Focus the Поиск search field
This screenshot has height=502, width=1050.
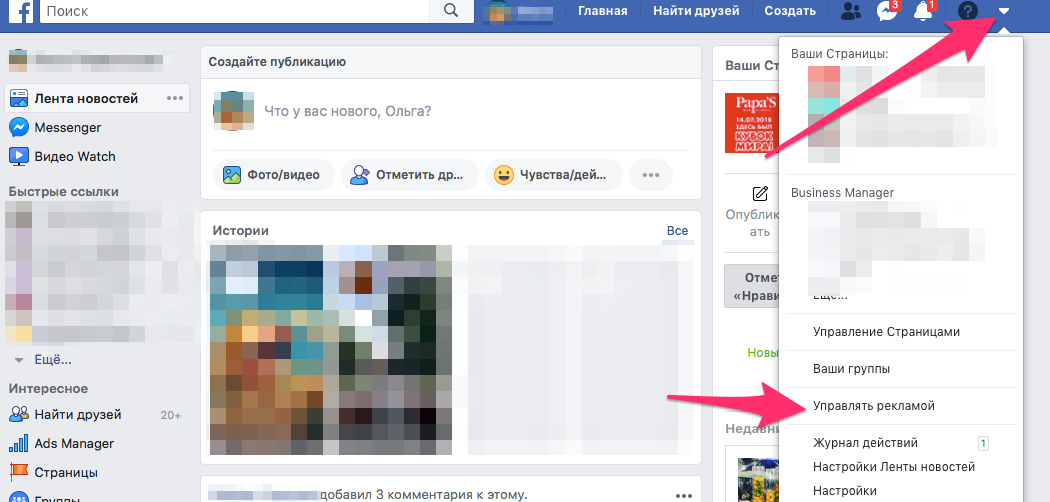(x=234, y=11)
